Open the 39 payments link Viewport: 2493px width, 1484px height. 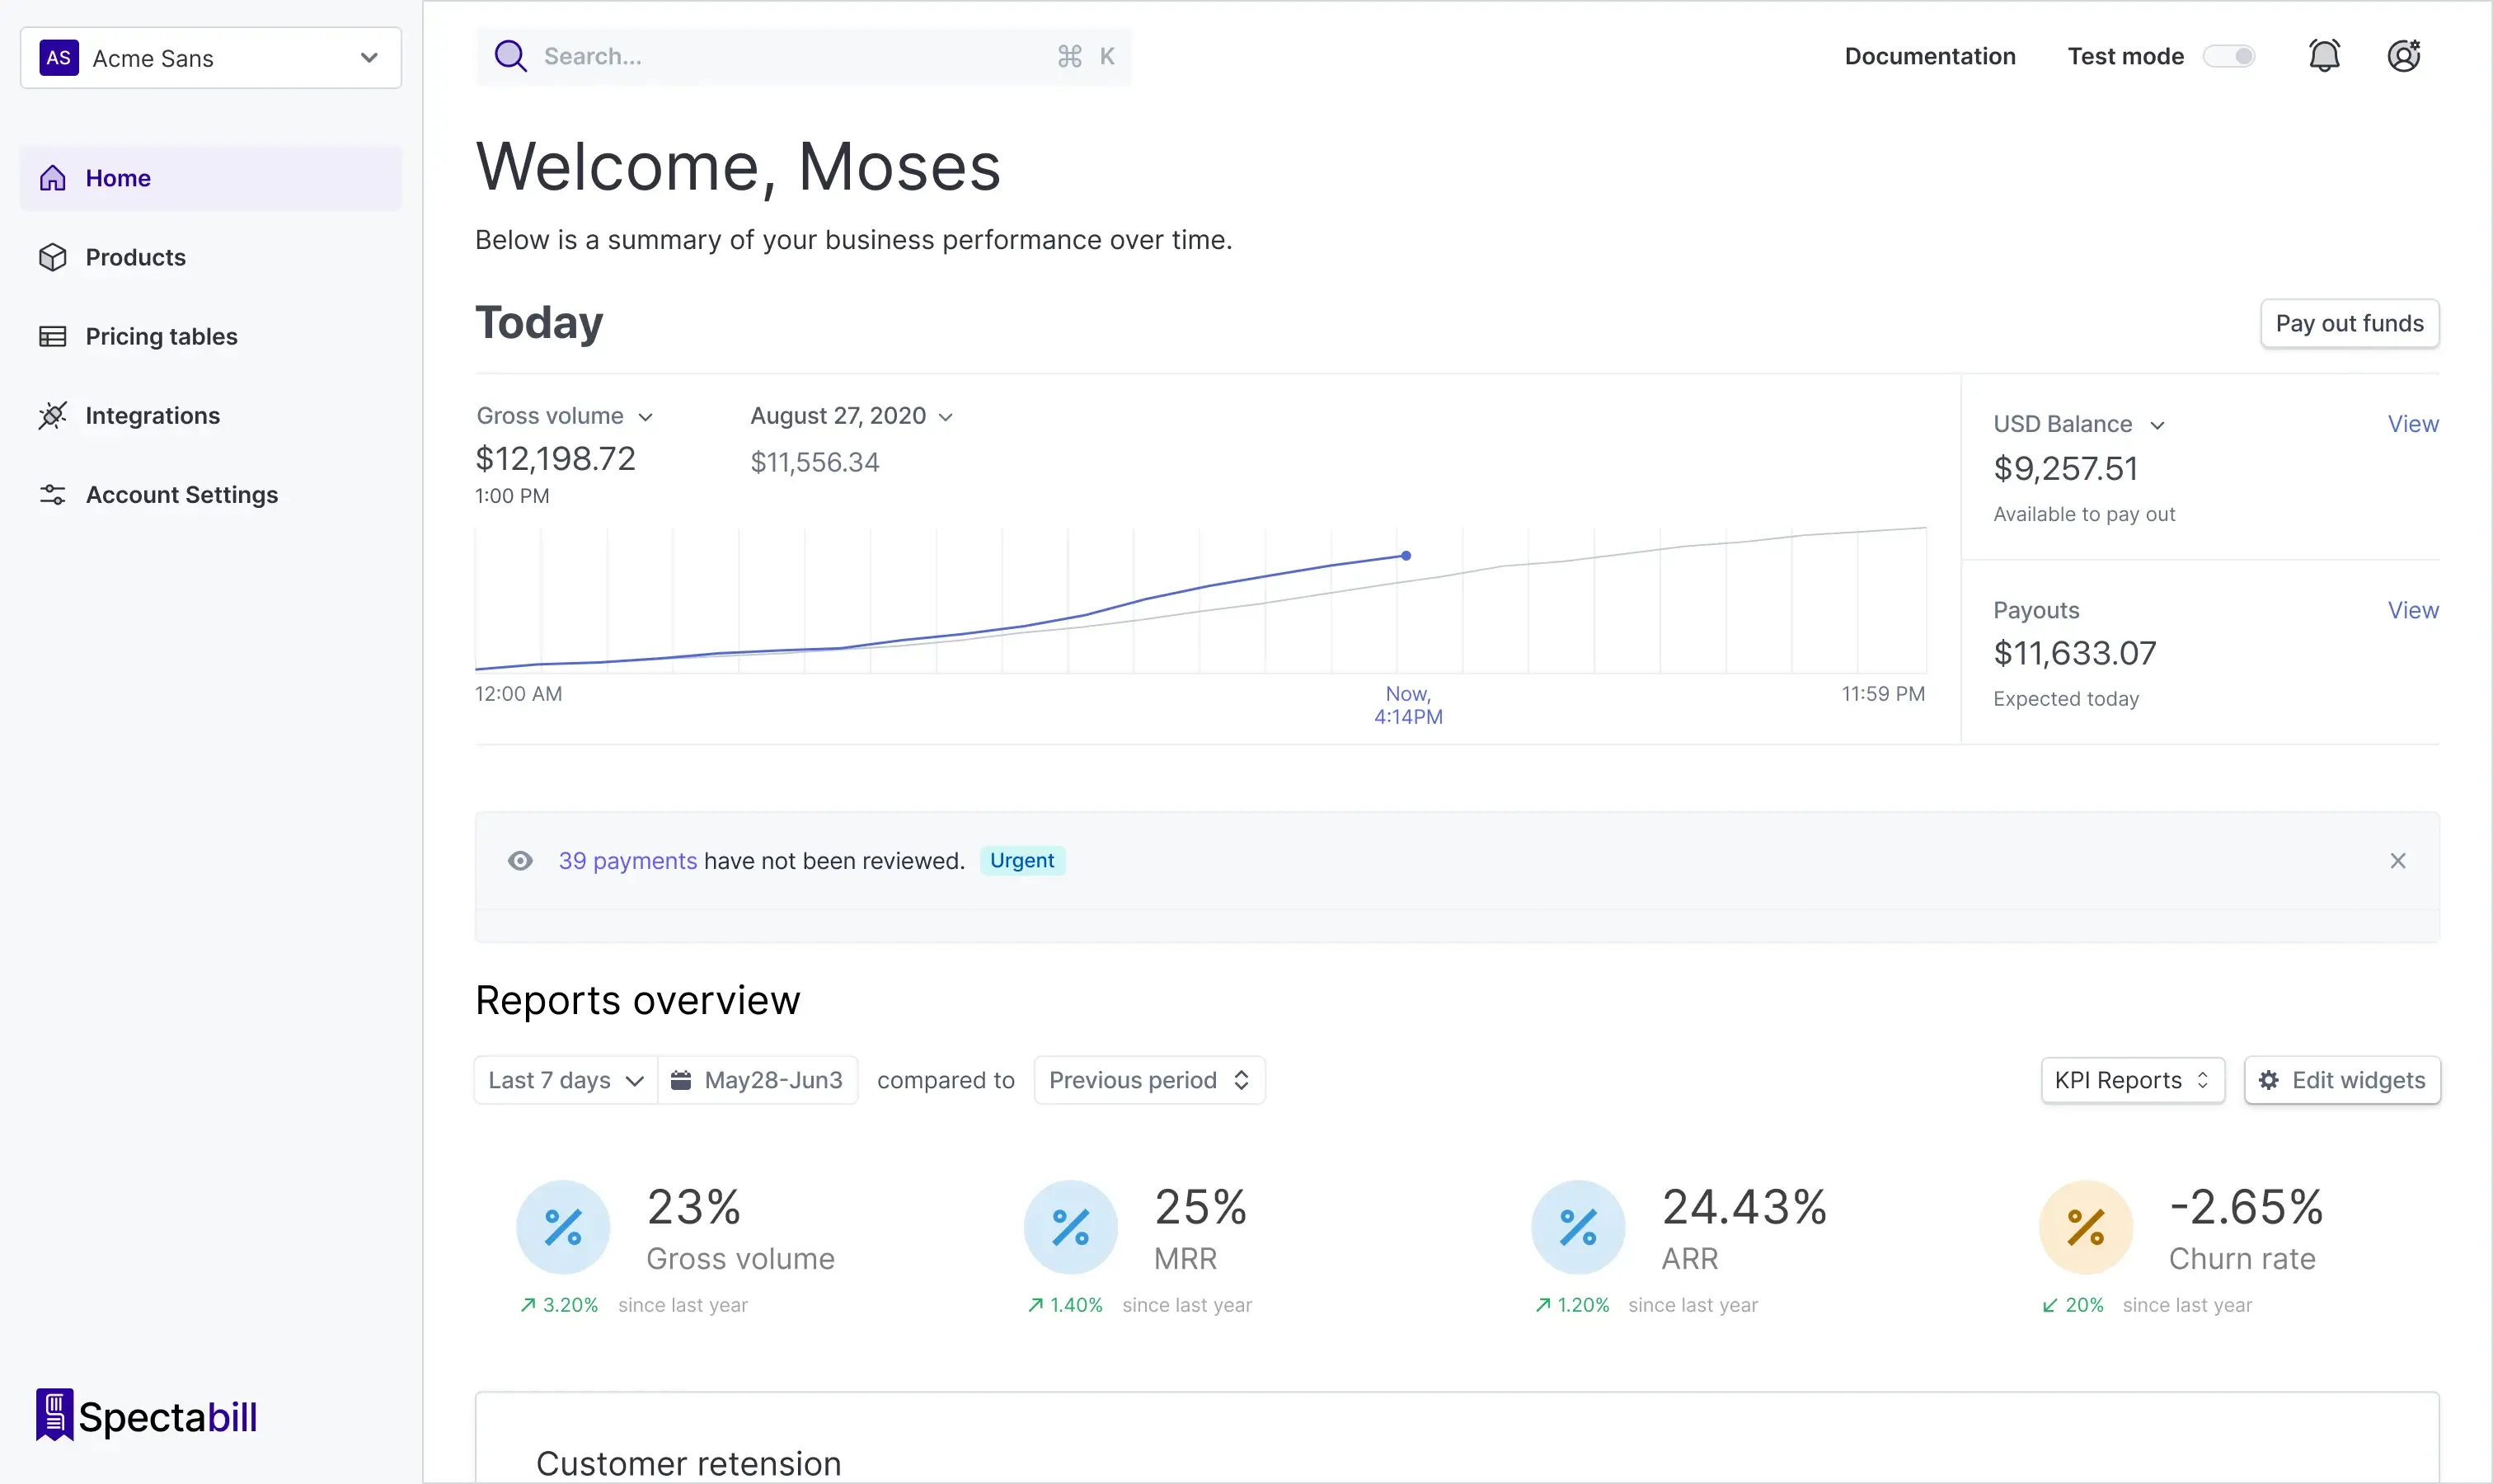point(628,861)
